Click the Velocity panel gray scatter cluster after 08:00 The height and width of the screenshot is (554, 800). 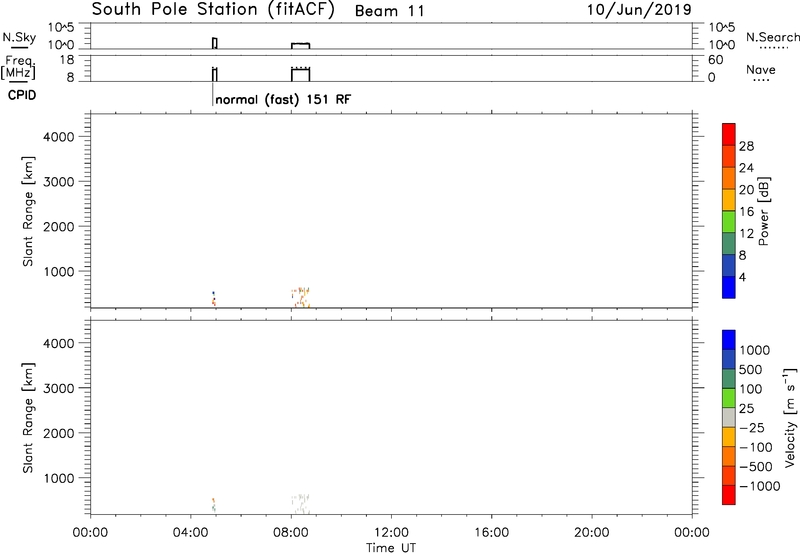point(301,503)
